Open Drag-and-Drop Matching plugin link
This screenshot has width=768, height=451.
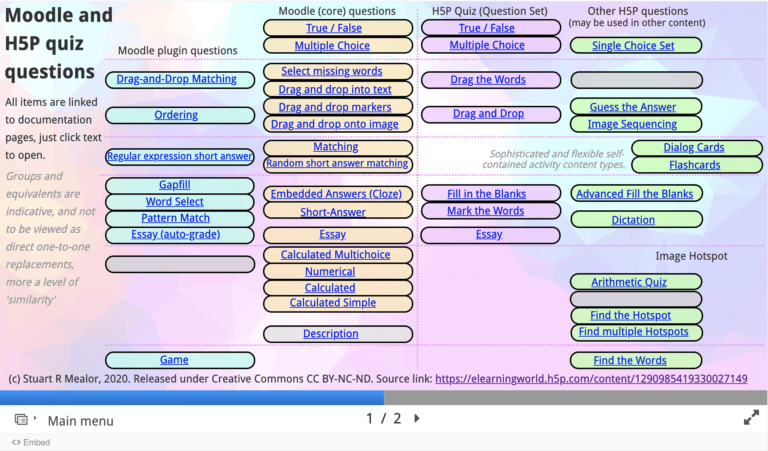coord(176,79)
